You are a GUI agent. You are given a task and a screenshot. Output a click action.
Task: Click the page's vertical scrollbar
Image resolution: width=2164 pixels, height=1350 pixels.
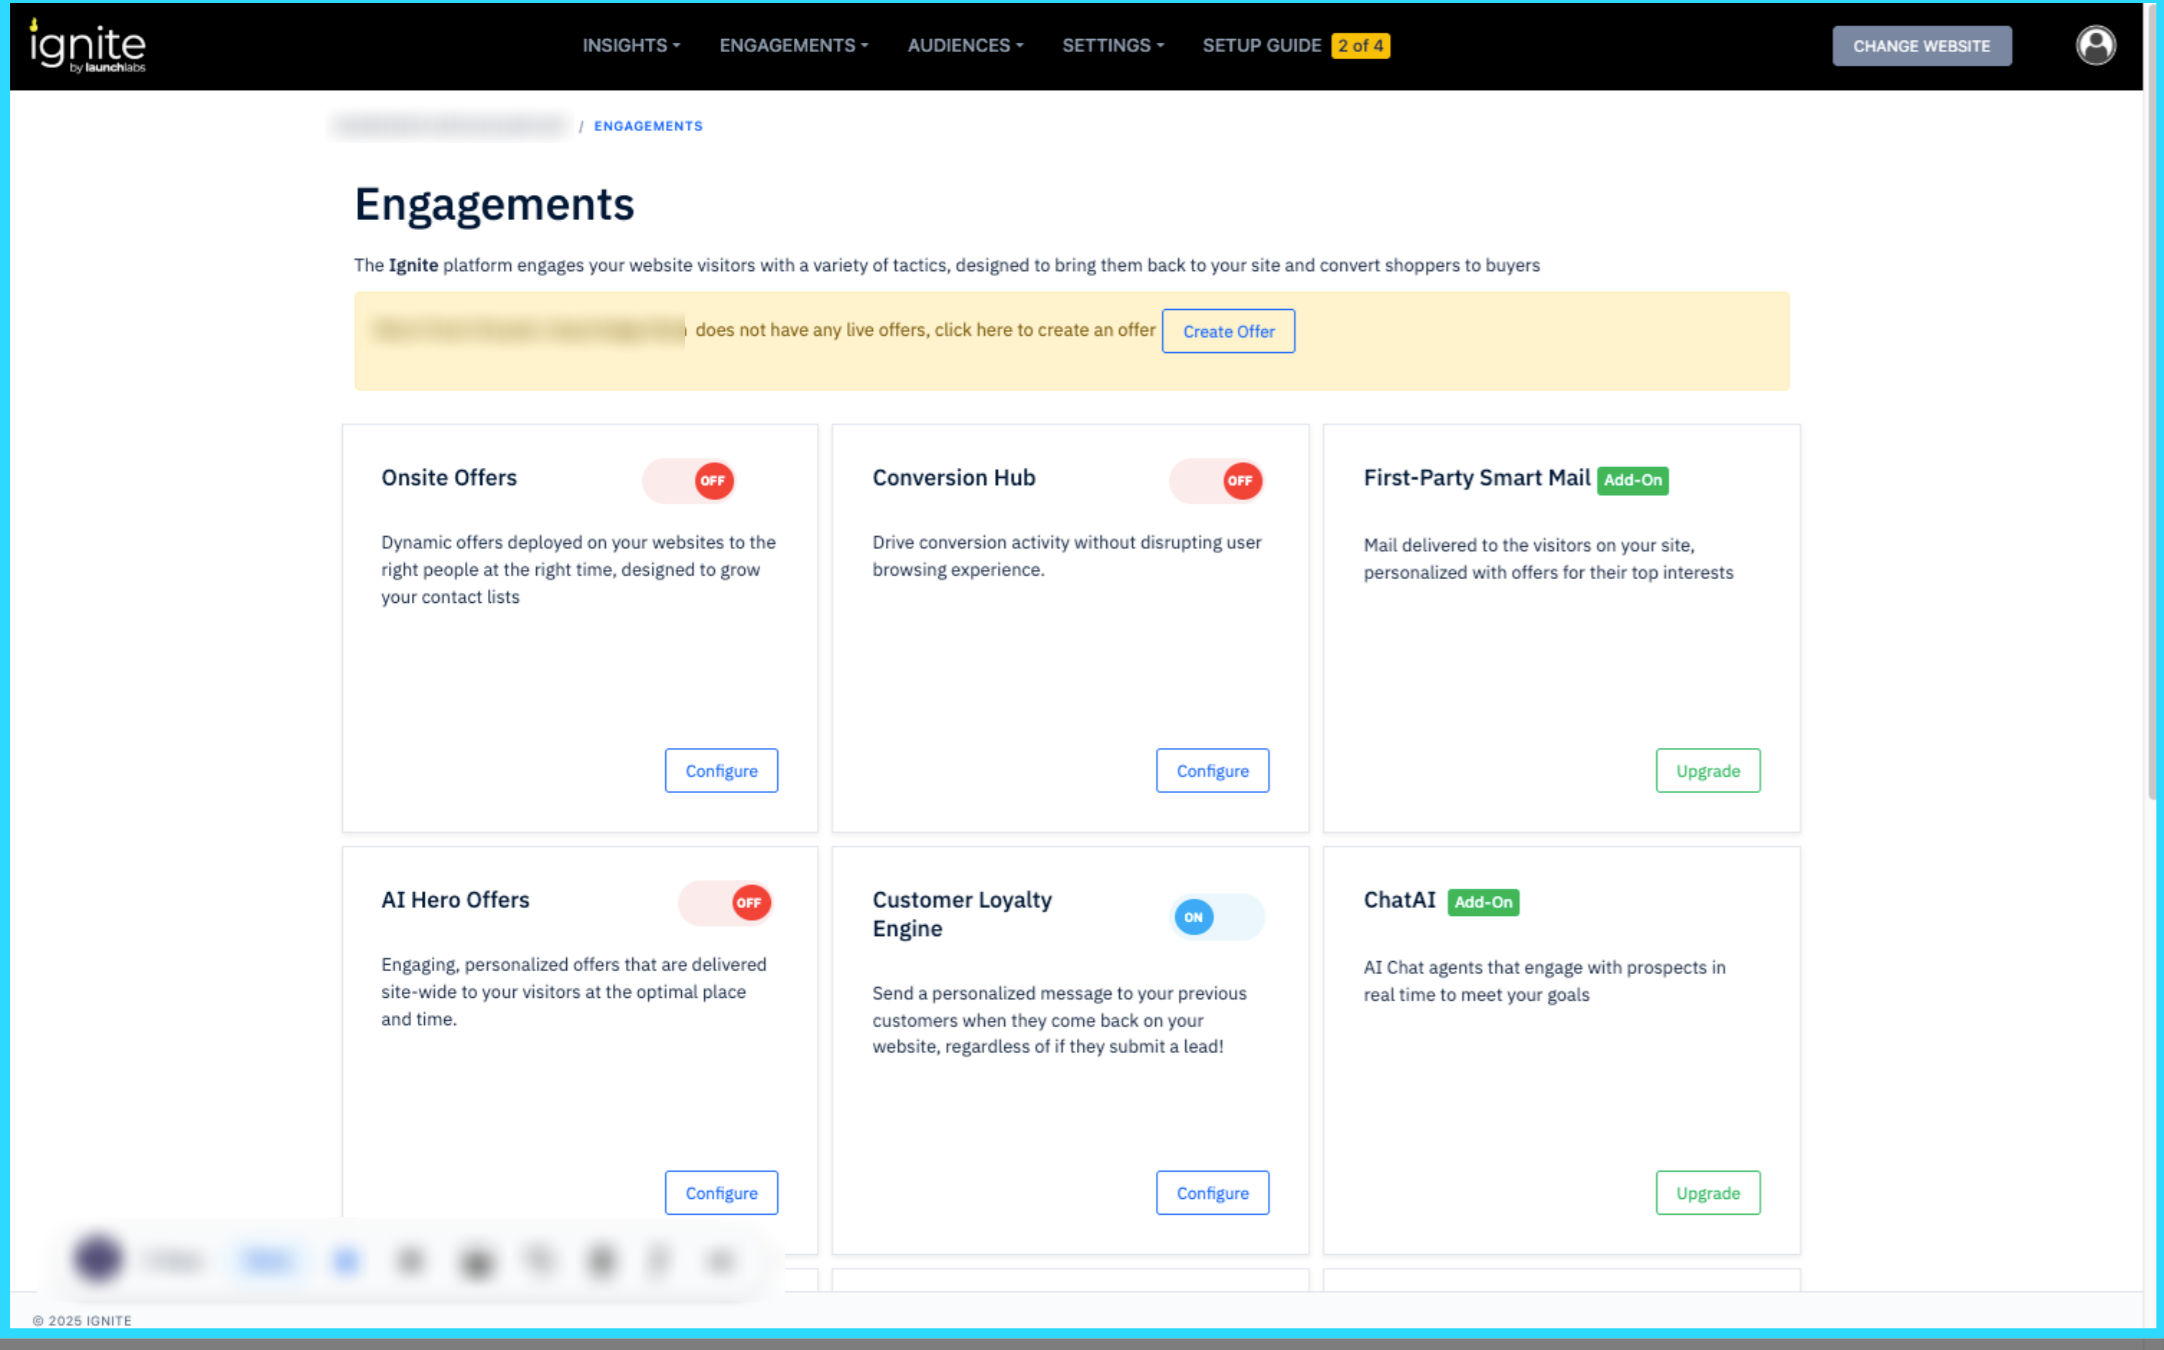coord(2152,400)
